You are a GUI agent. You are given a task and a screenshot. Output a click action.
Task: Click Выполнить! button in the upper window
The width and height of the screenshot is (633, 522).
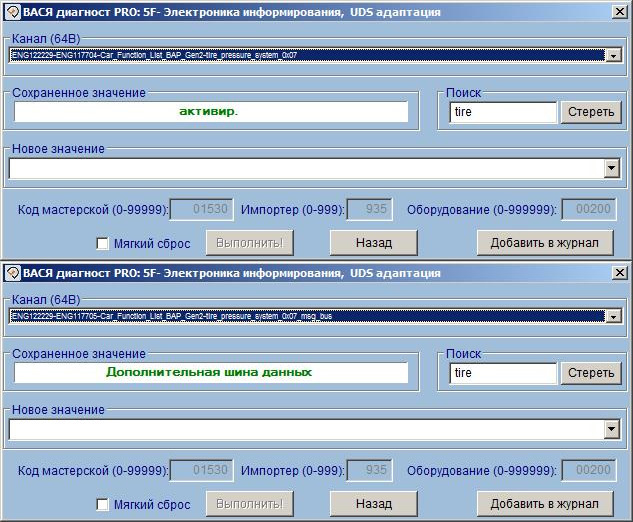pos(249,243)
